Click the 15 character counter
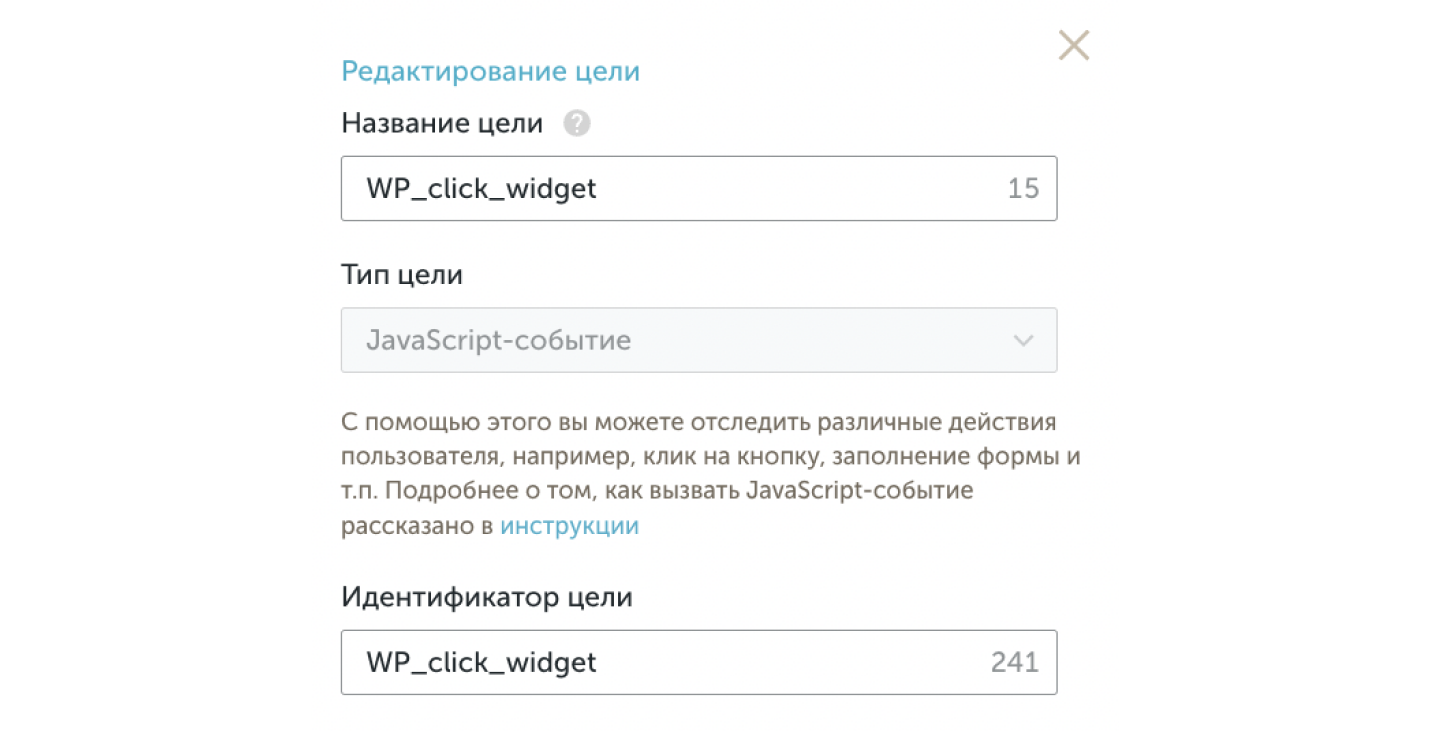The width and height of the screenshot is (1430, 731). [x=1023, y=188]
